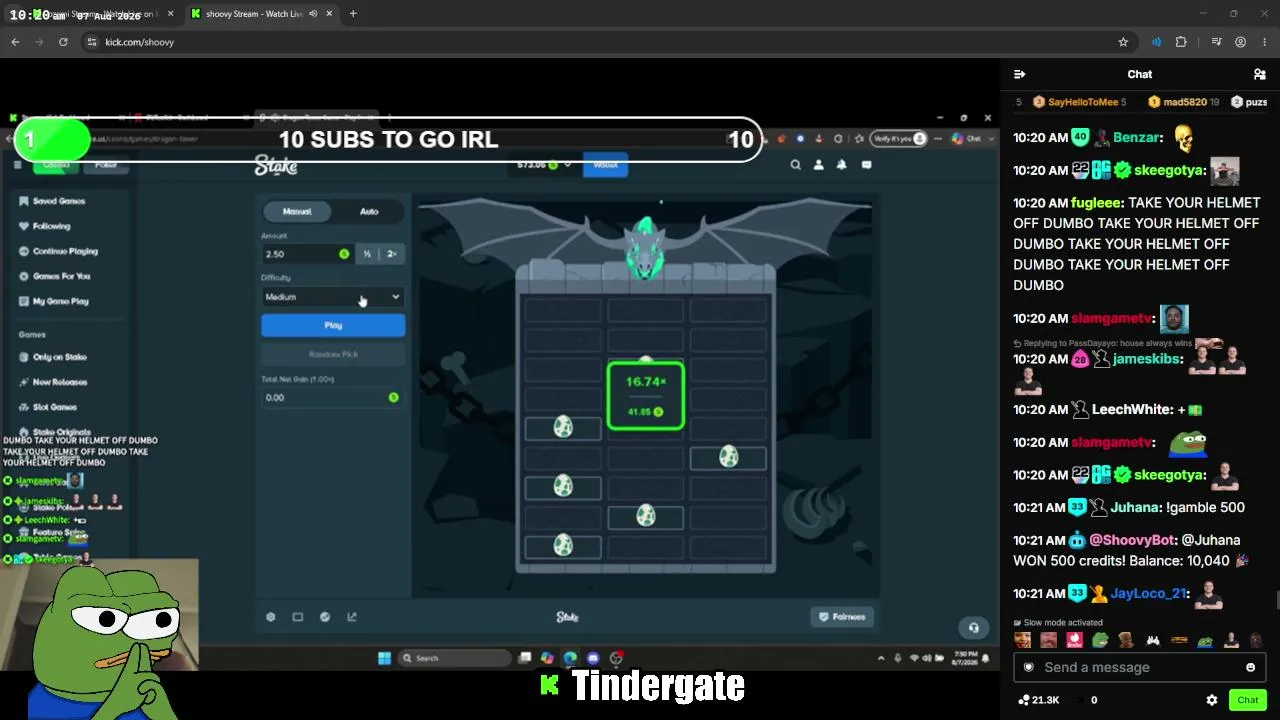
Task: Collapse the Kick chat panel
Action: pos(1019,74)
